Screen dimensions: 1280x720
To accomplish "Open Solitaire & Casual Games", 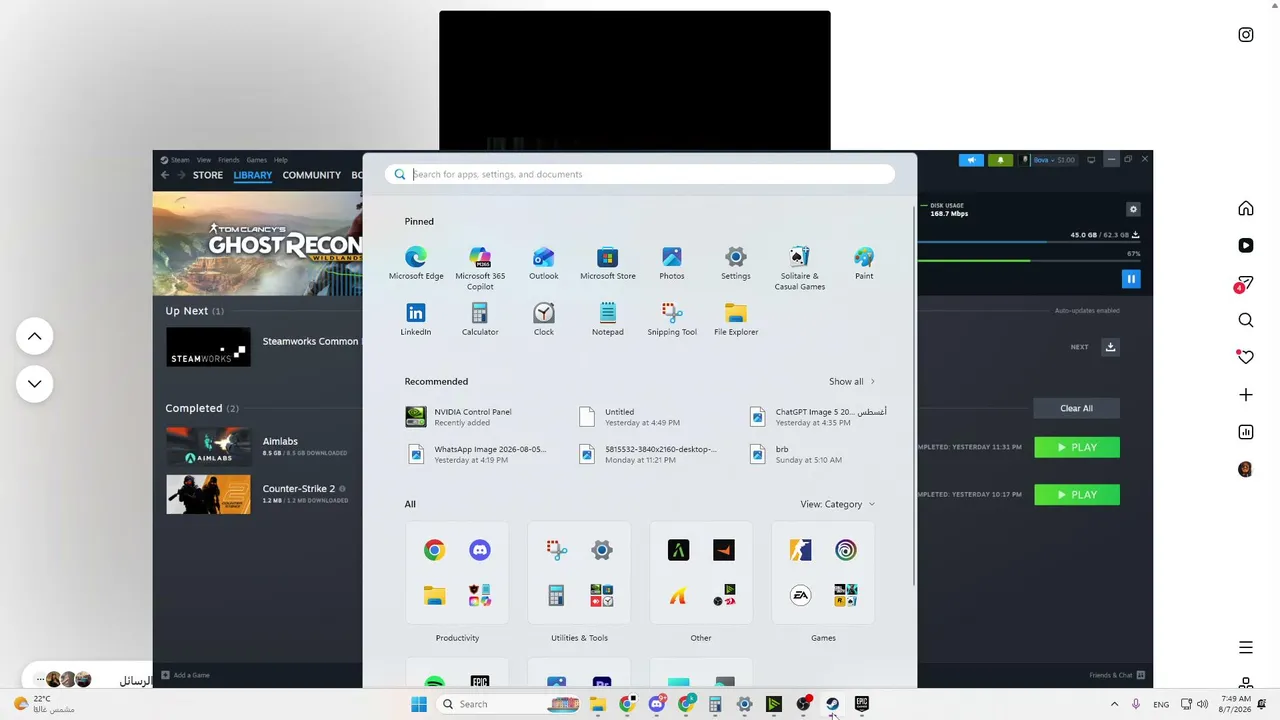I will 800,268.
